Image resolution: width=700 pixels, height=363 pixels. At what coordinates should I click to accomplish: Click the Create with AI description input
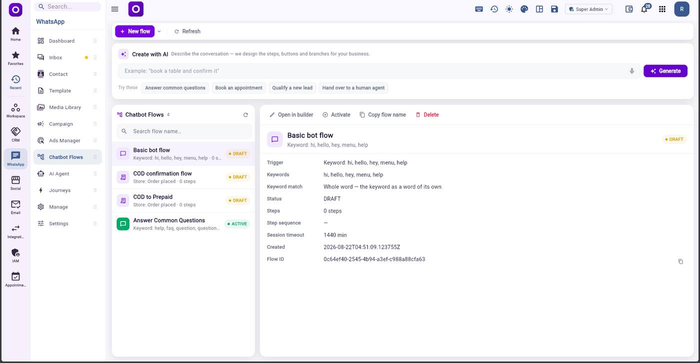[375, 71]
